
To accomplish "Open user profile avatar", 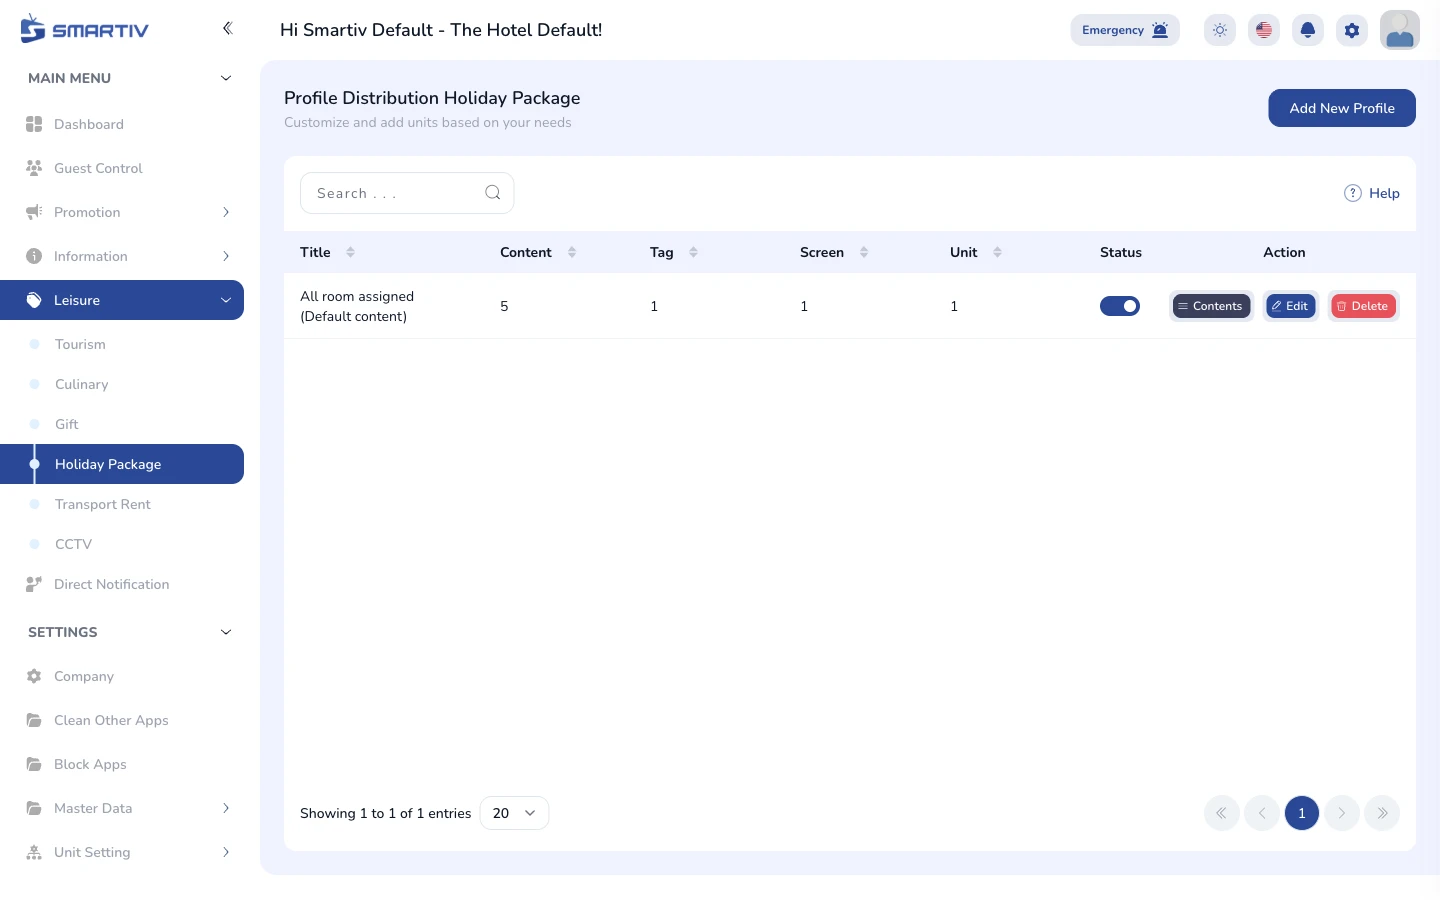I will tap(1400, 30).
